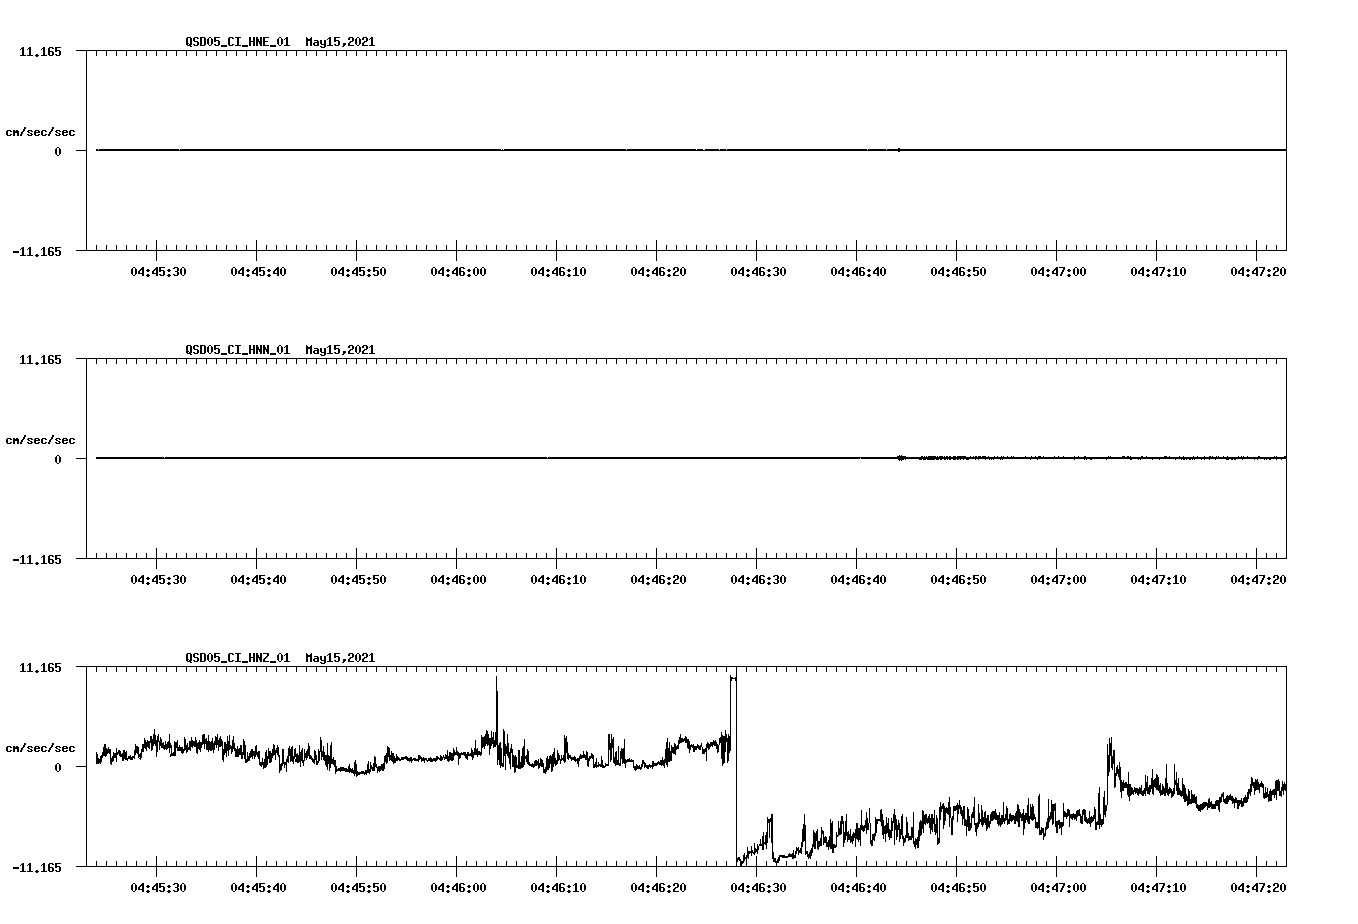Image resolution: width=1358 pixels, height=924 pixels.
Task: Click the signal onset near 04:46:44 on HNN trace
Action: pos(900,458)
